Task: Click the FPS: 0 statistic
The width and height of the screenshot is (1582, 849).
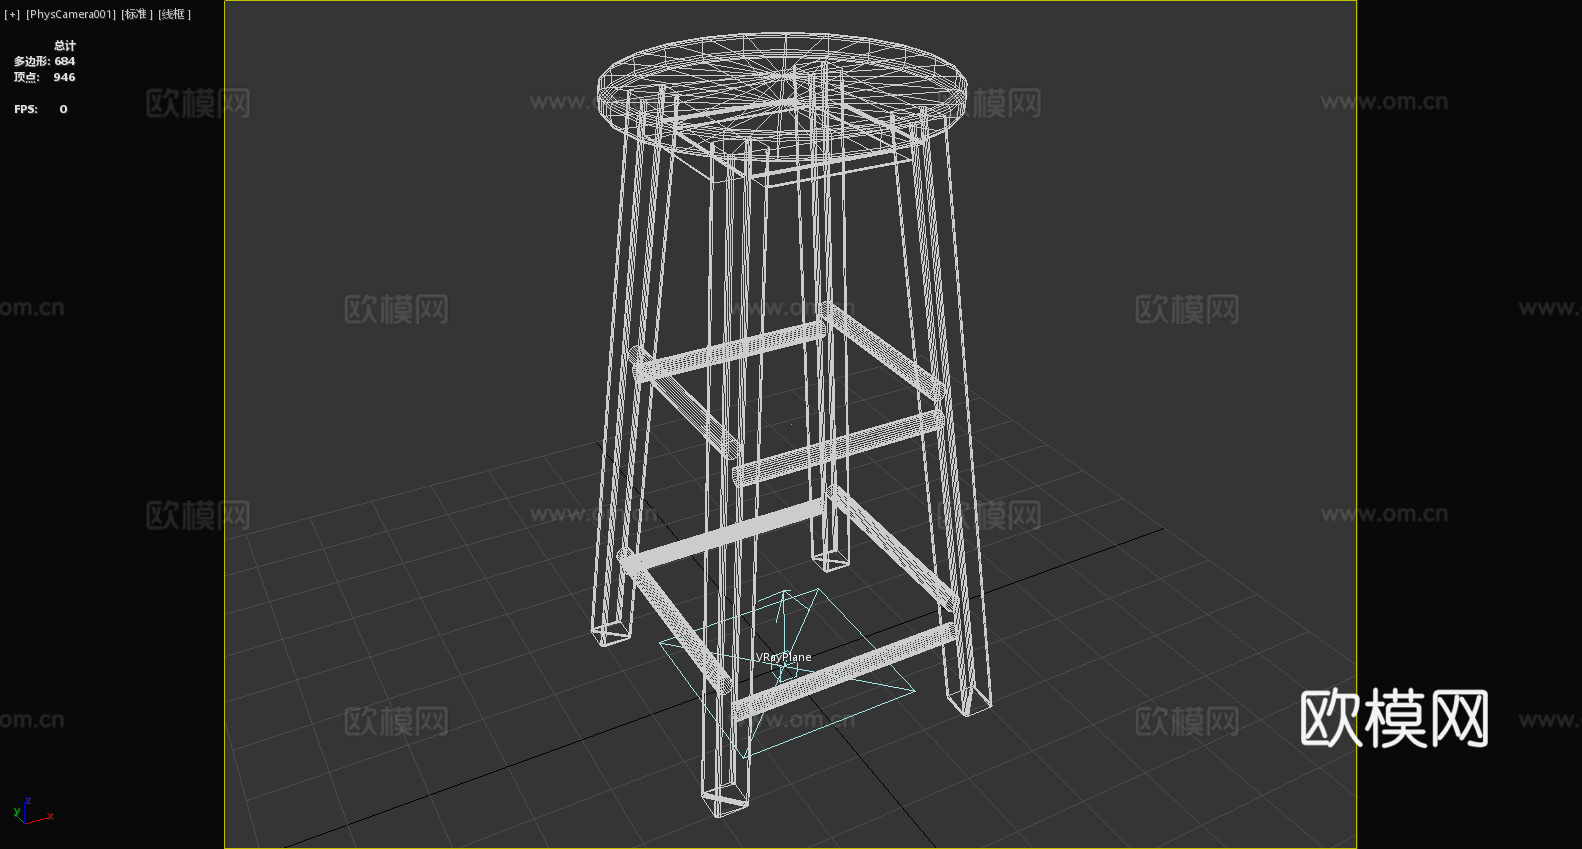Action: [x=41, y=109]
